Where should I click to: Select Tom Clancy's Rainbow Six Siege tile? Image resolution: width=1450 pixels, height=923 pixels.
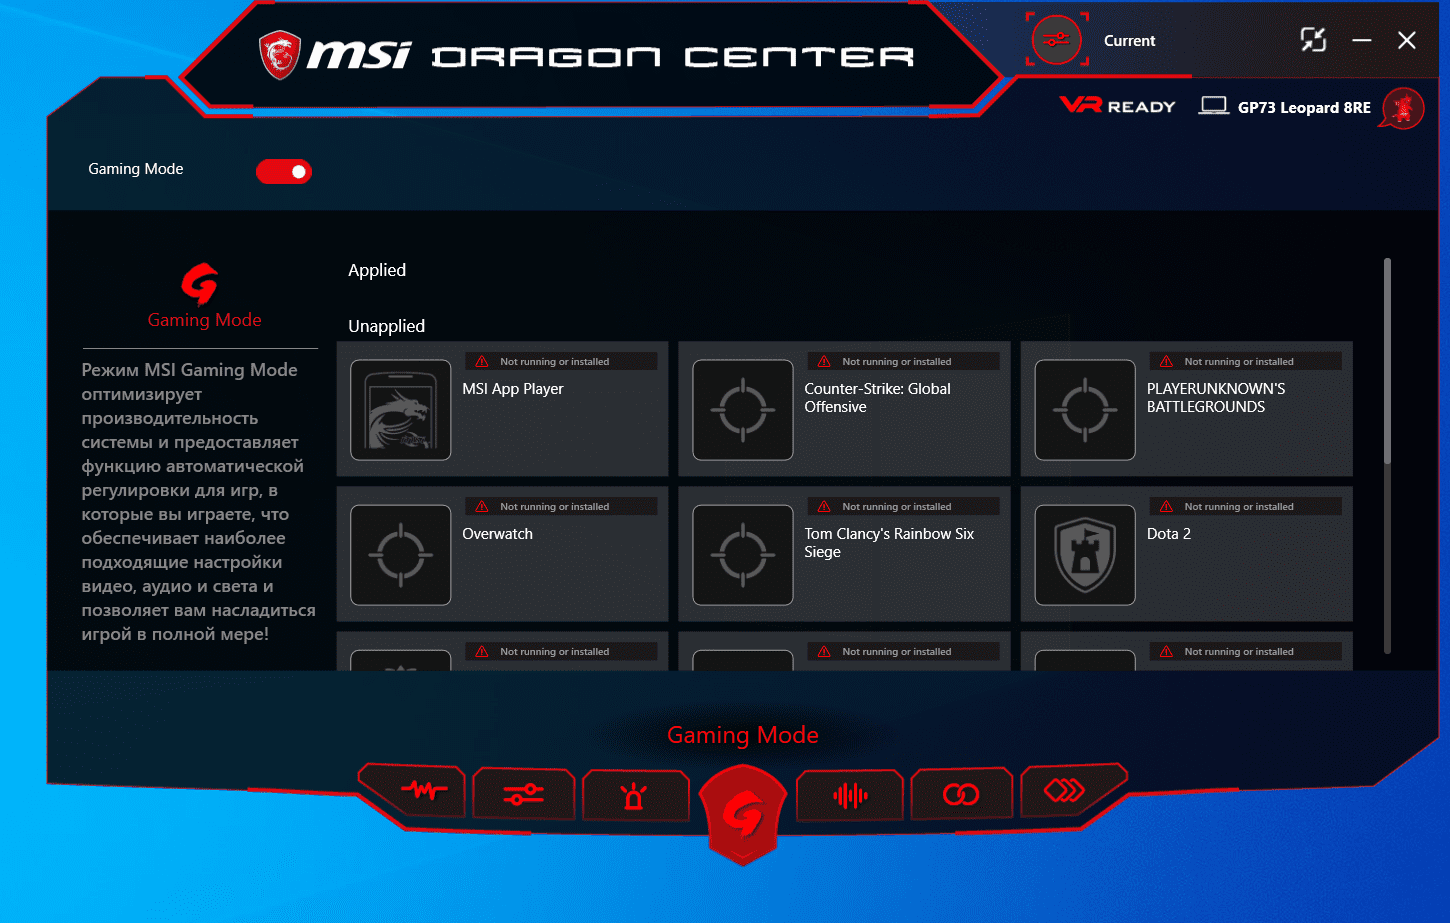point(844,554)
